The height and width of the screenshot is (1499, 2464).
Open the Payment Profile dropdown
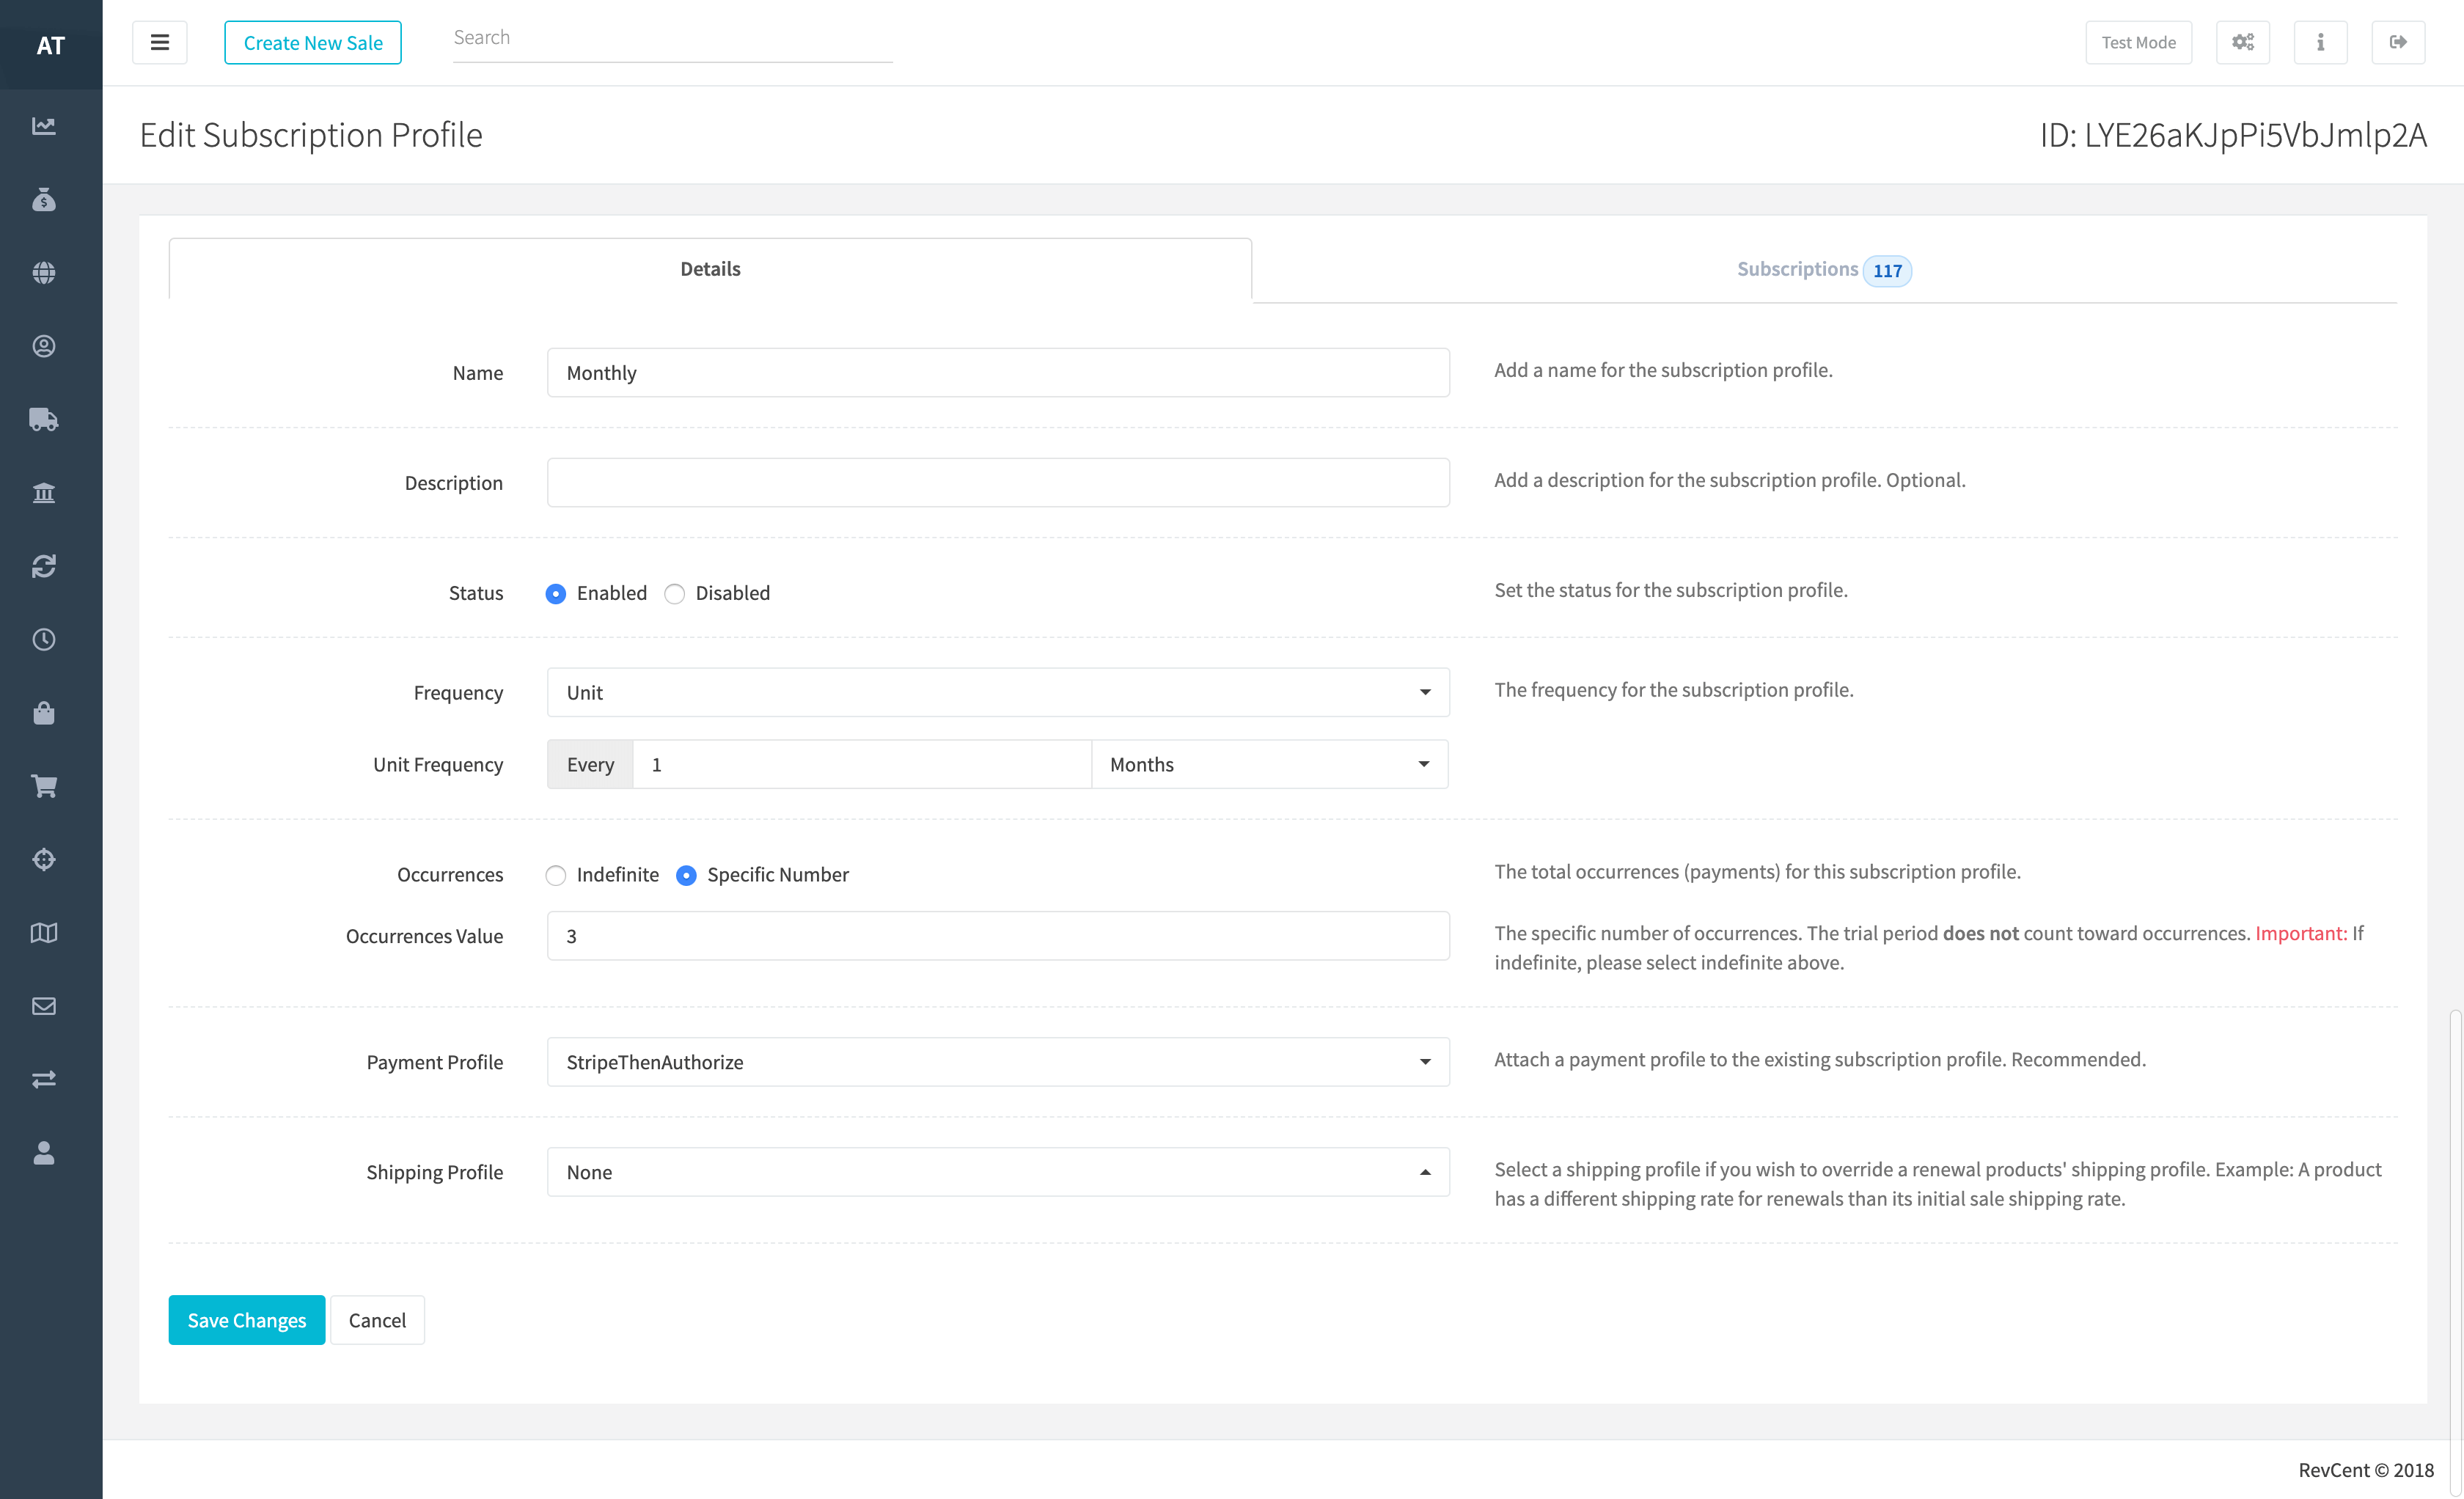(x=997, y=1062)
